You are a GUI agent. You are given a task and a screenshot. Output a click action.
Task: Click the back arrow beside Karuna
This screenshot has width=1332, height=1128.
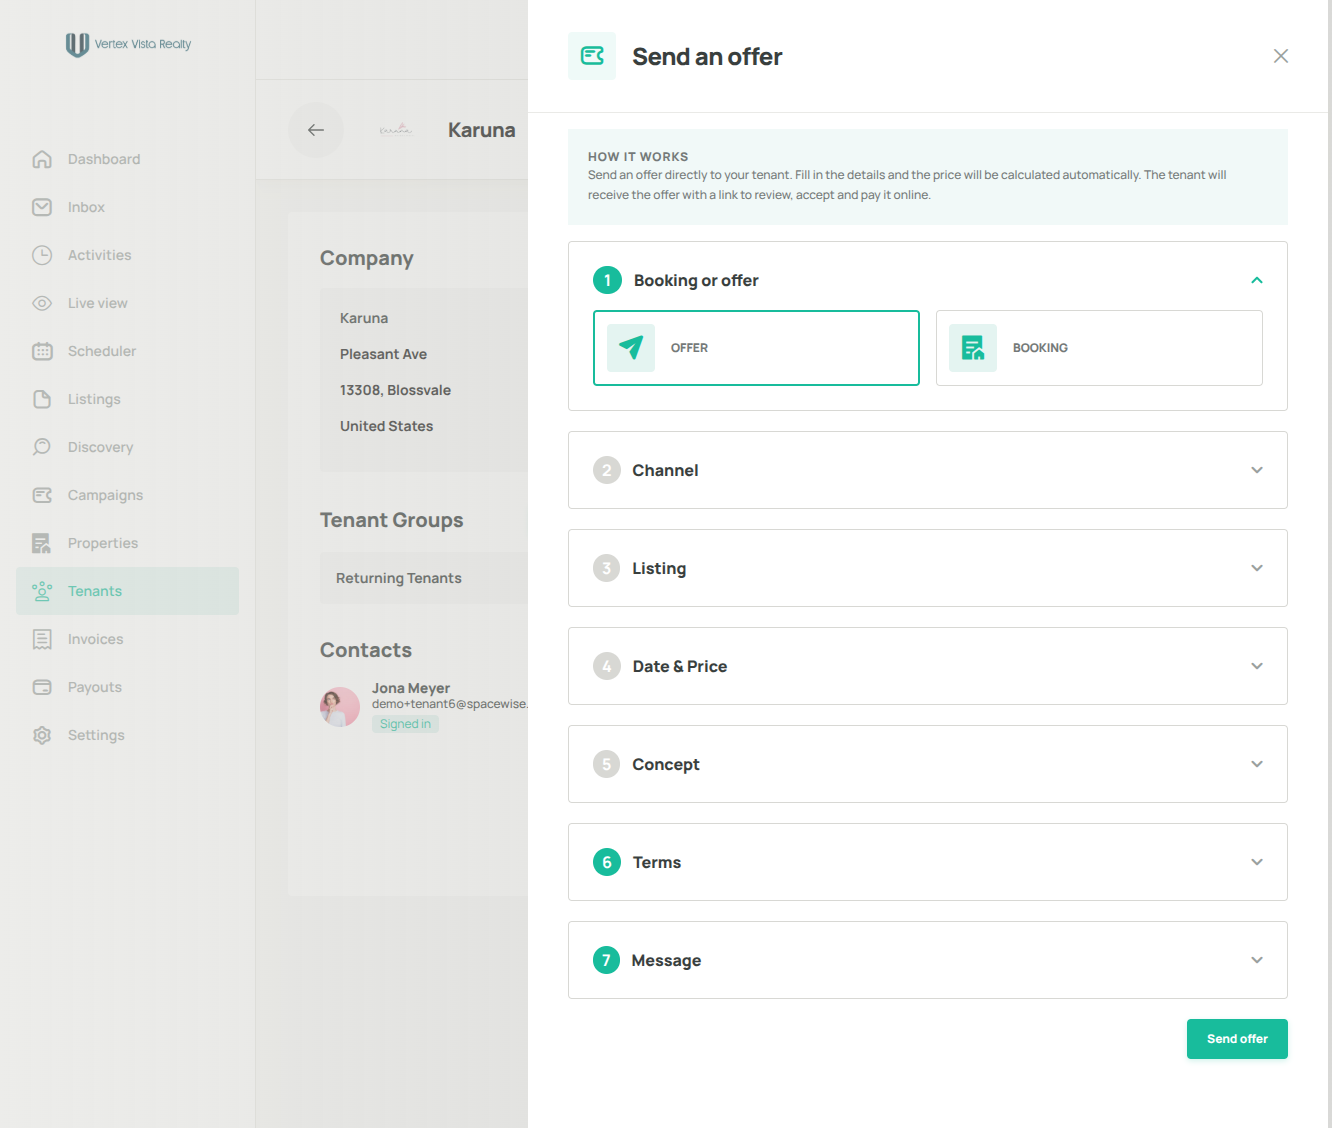(316, 130)
